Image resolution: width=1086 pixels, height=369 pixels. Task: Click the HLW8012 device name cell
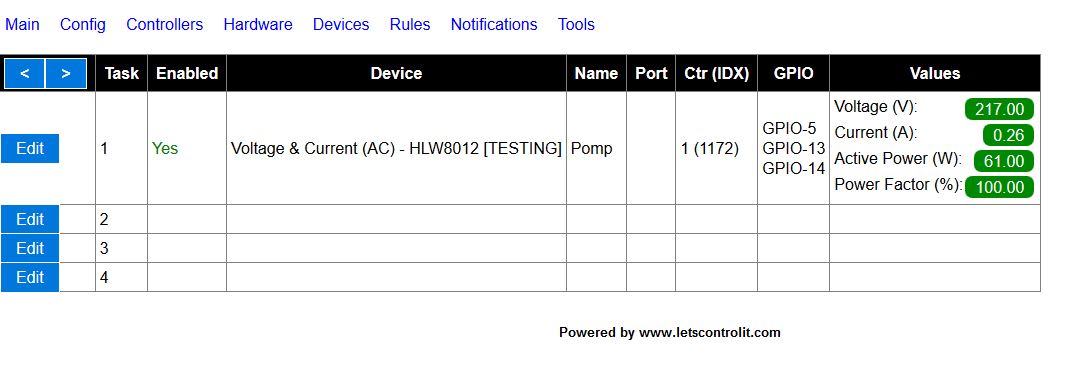(x=396, y=148)
